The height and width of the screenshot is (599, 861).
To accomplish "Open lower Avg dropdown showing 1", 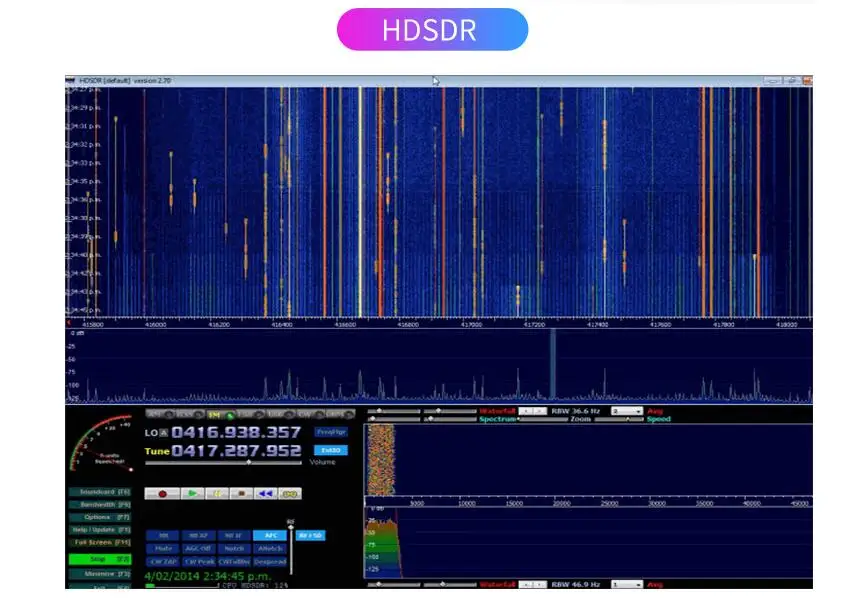I will [x=627, y=585].
